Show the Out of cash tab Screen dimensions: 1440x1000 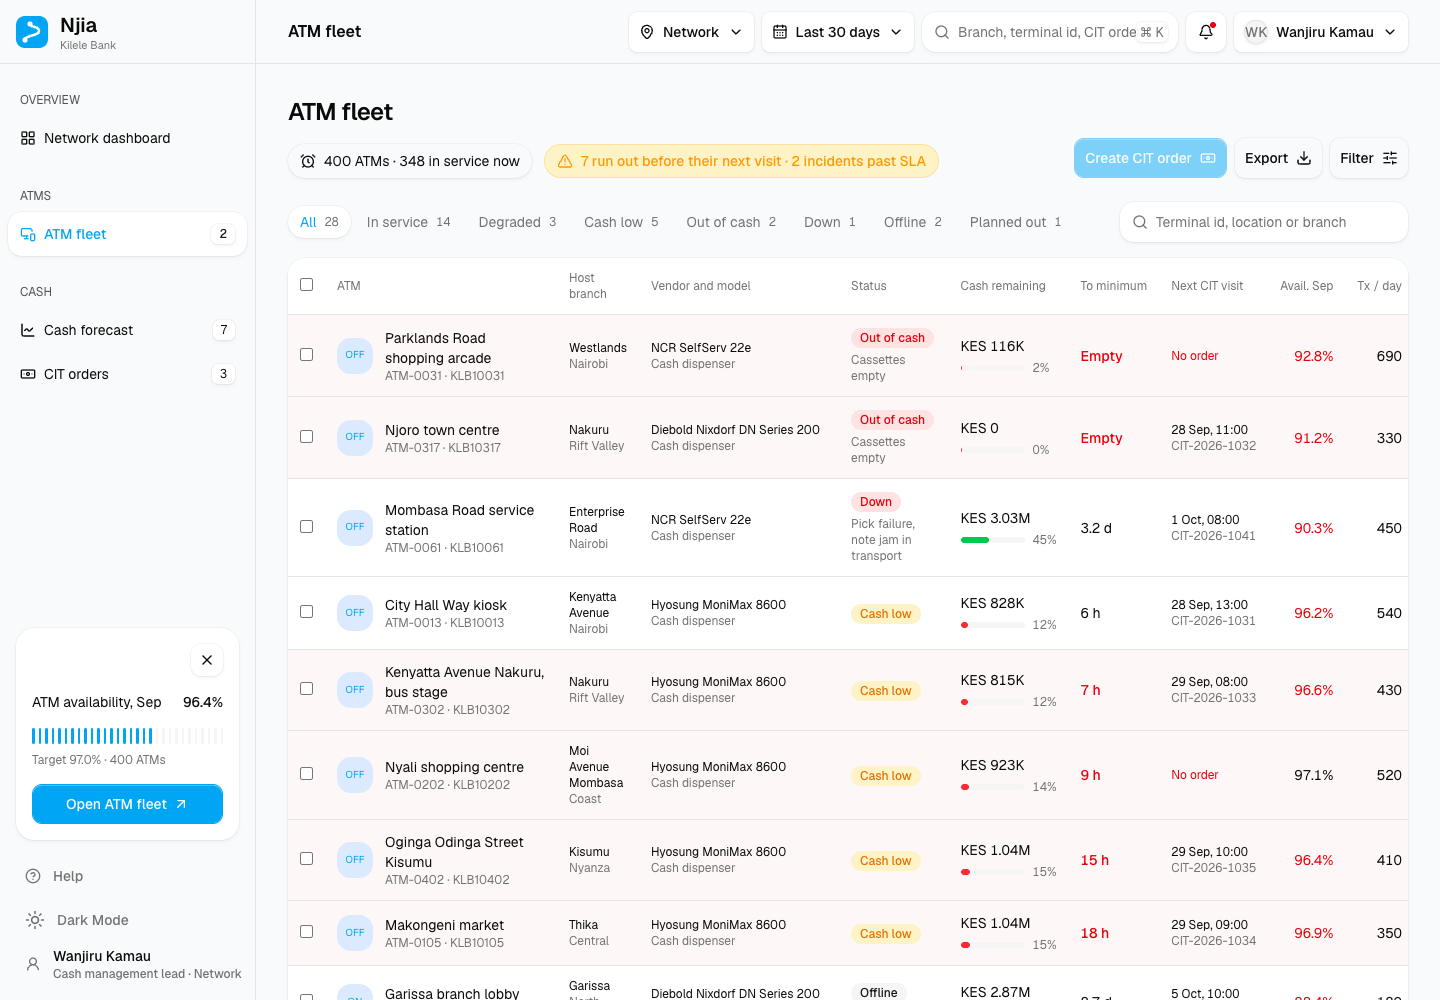tap(731, 222)
